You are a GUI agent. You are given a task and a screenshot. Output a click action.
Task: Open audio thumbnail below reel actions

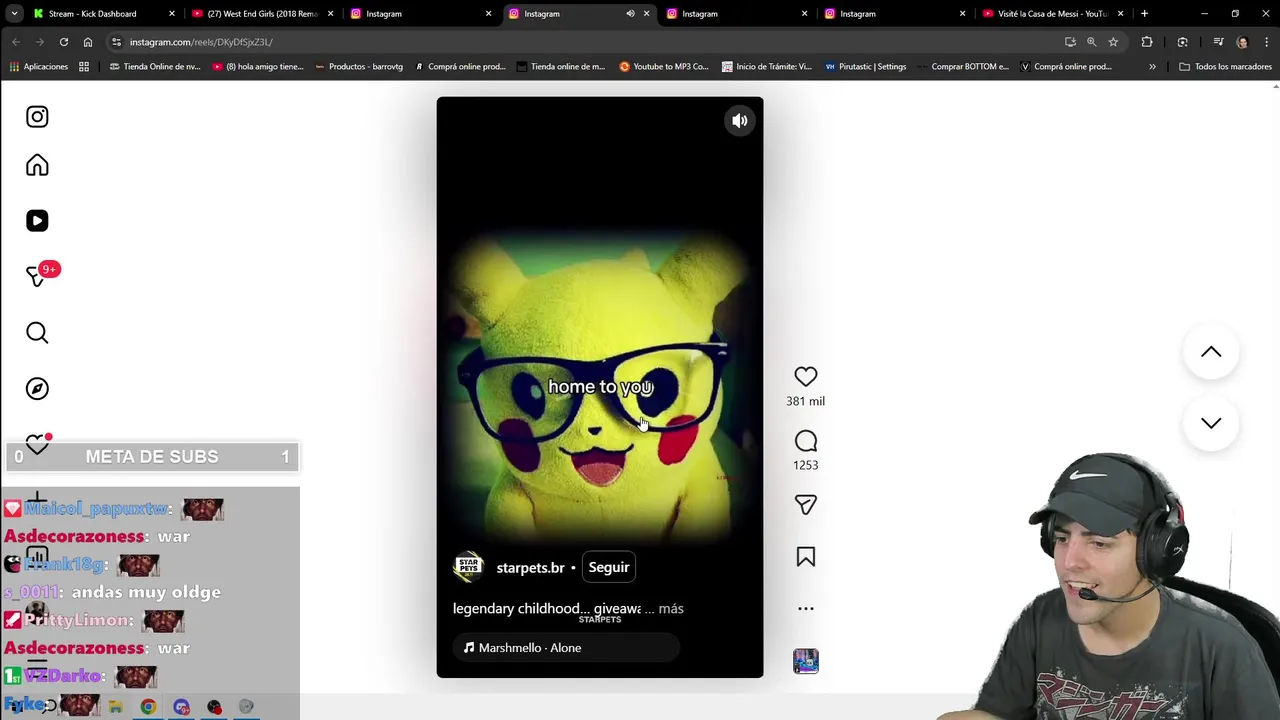coord(806,661)
